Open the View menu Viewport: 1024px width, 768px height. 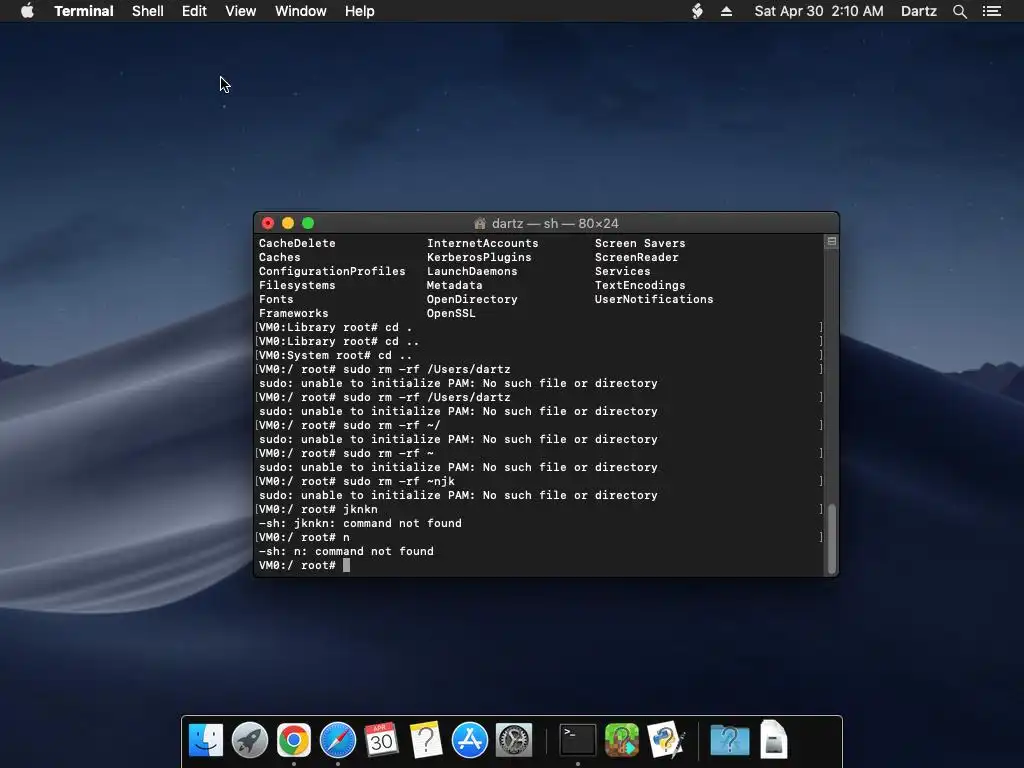(x=240, y=11)
